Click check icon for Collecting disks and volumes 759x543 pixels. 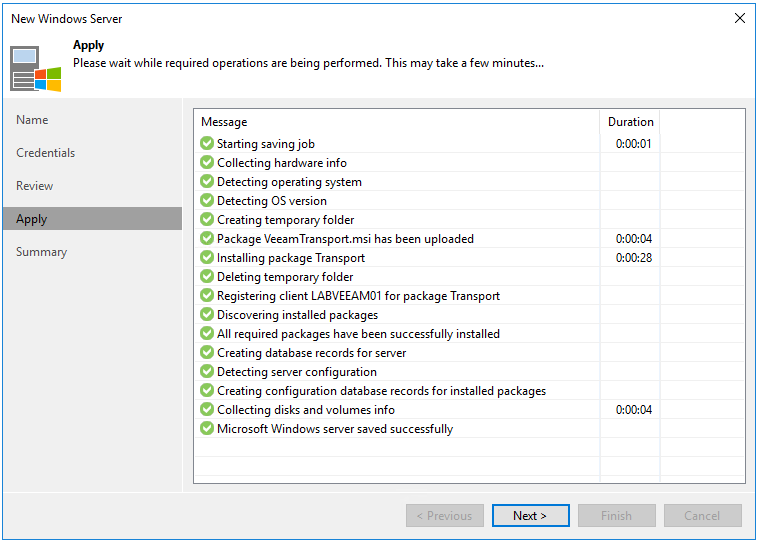click(x=207, y=410)
